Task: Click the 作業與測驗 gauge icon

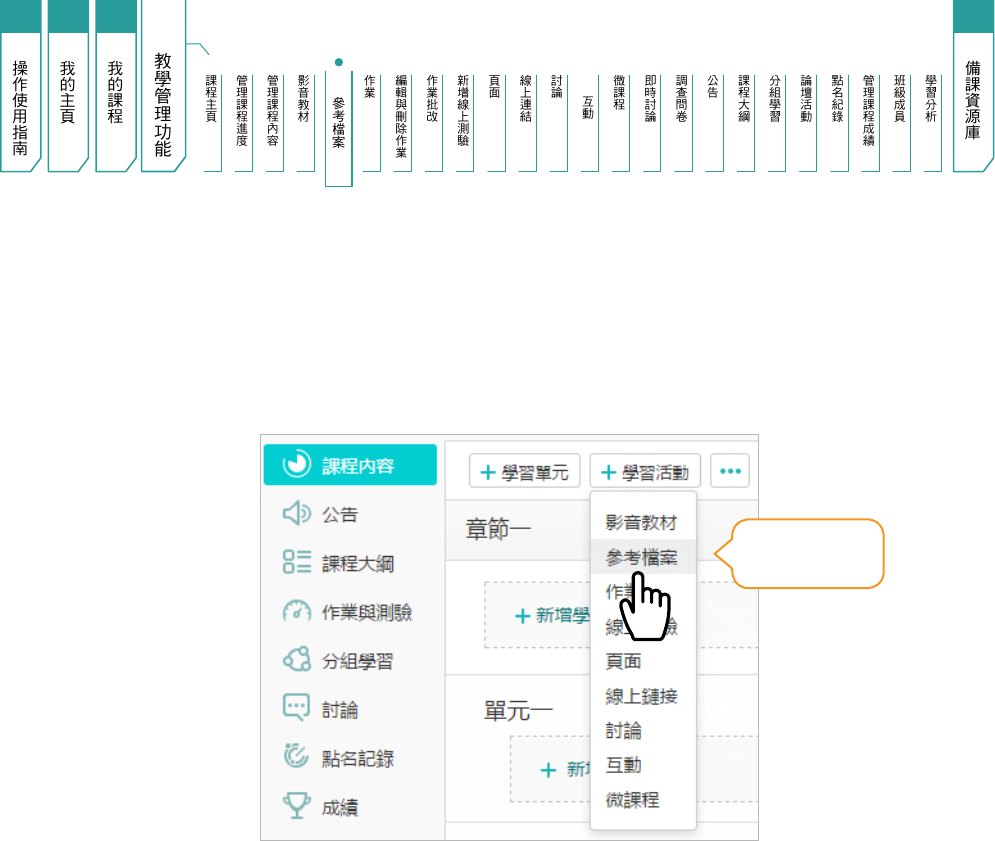Action: point(296,611)
